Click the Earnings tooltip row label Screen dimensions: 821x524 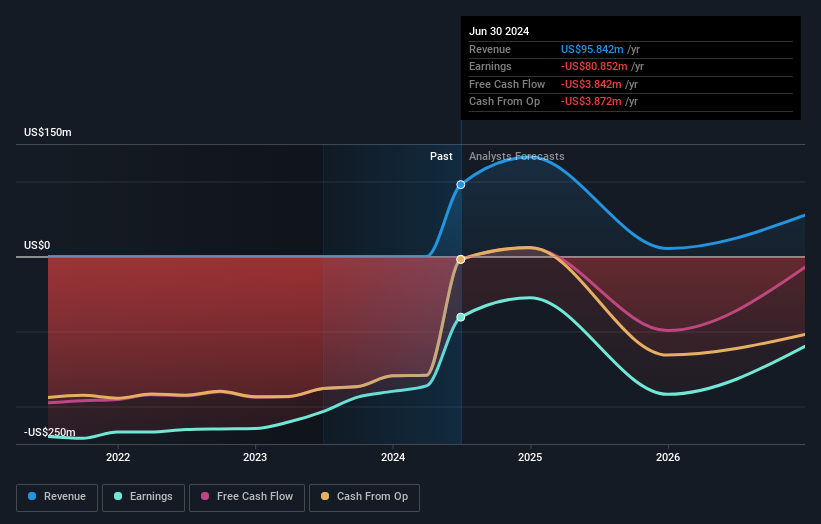[490, 66]
